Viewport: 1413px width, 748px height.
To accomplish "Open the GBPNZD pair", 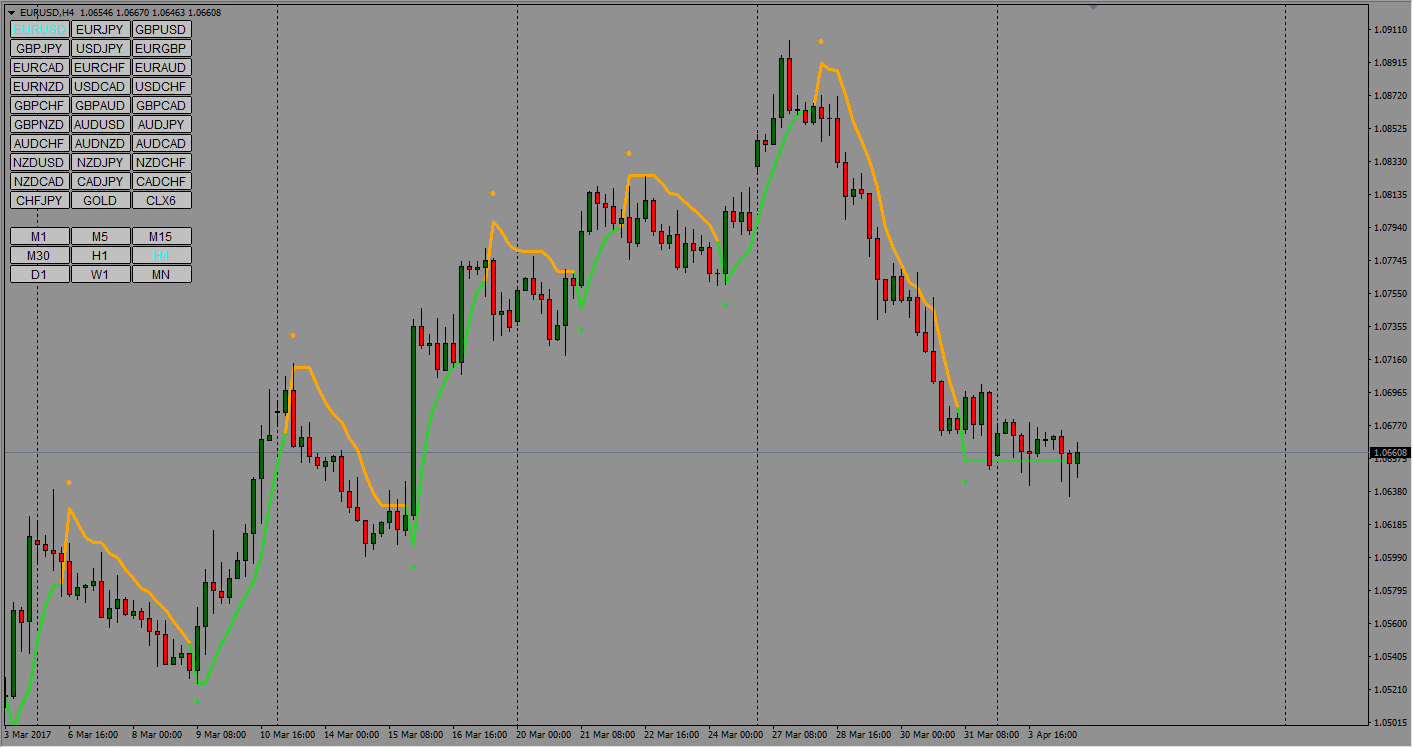I will (x=40, y=124).
